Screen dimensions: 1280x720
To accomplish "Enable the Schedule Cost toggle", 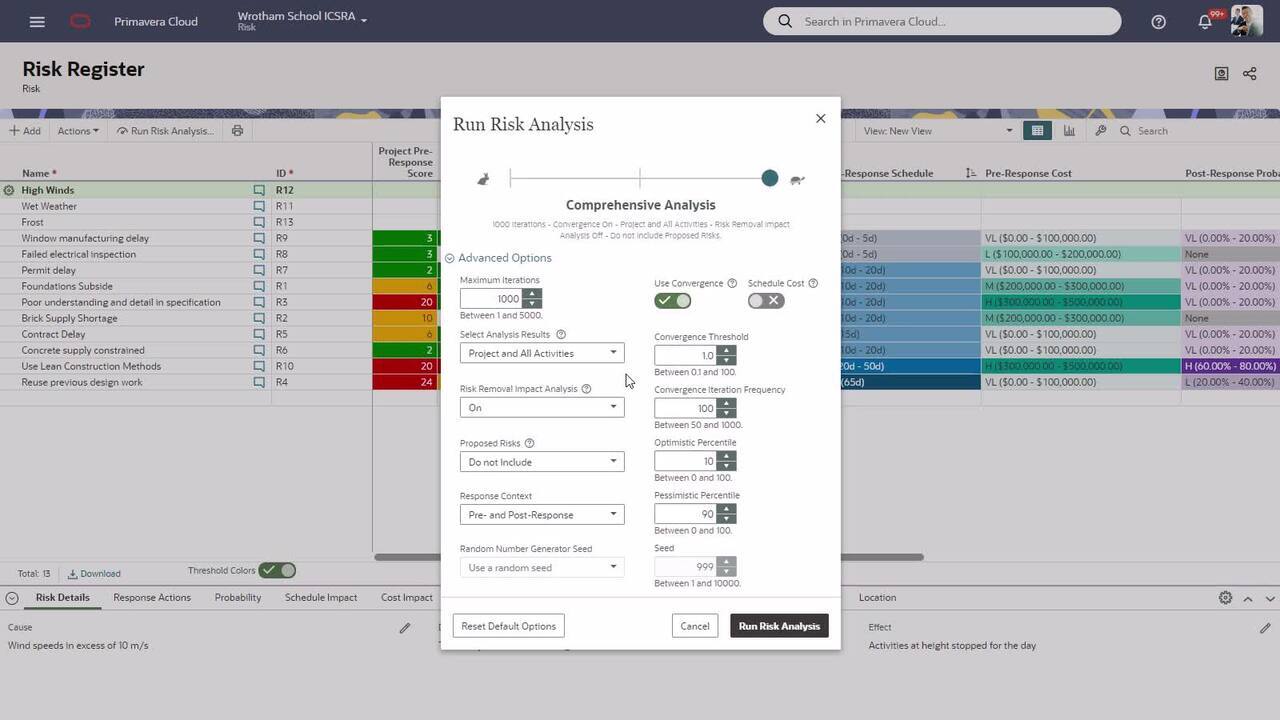I will pos(766,301).
